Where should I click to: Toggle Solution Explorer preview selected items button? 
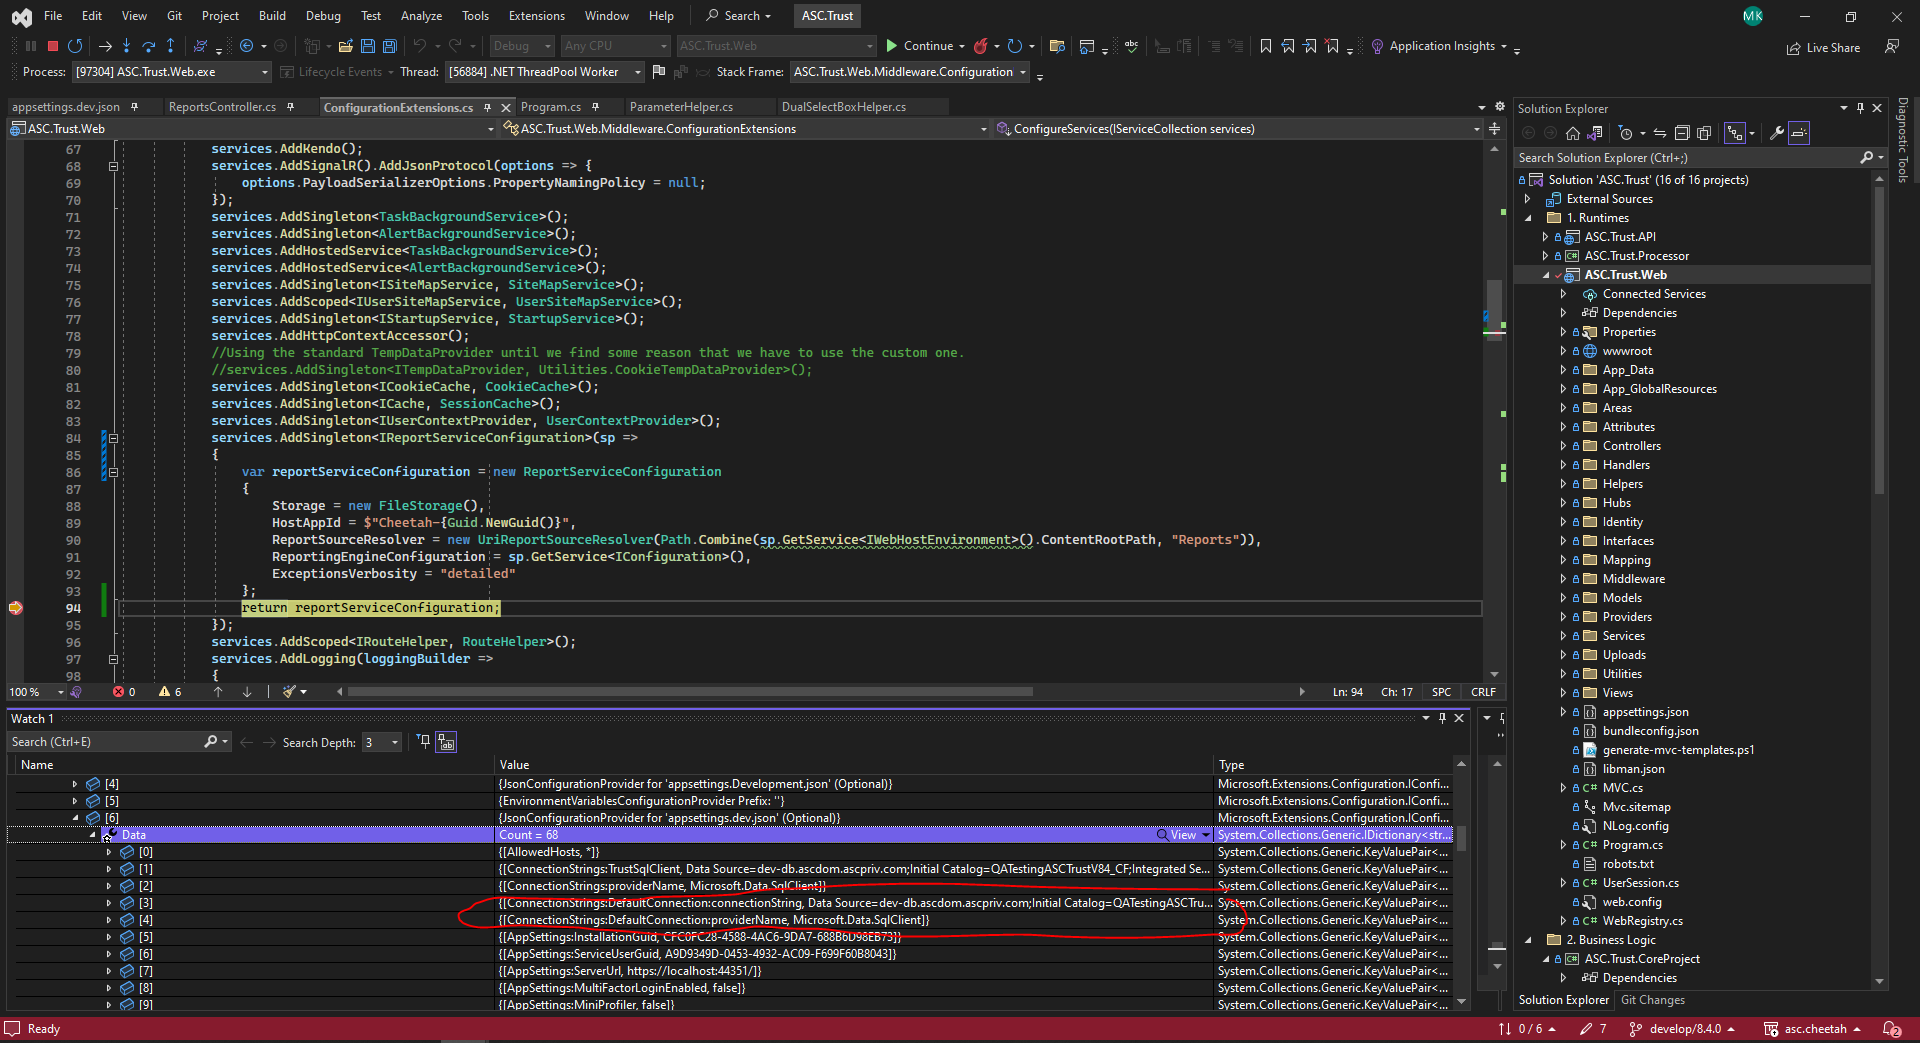(1799, 133)
